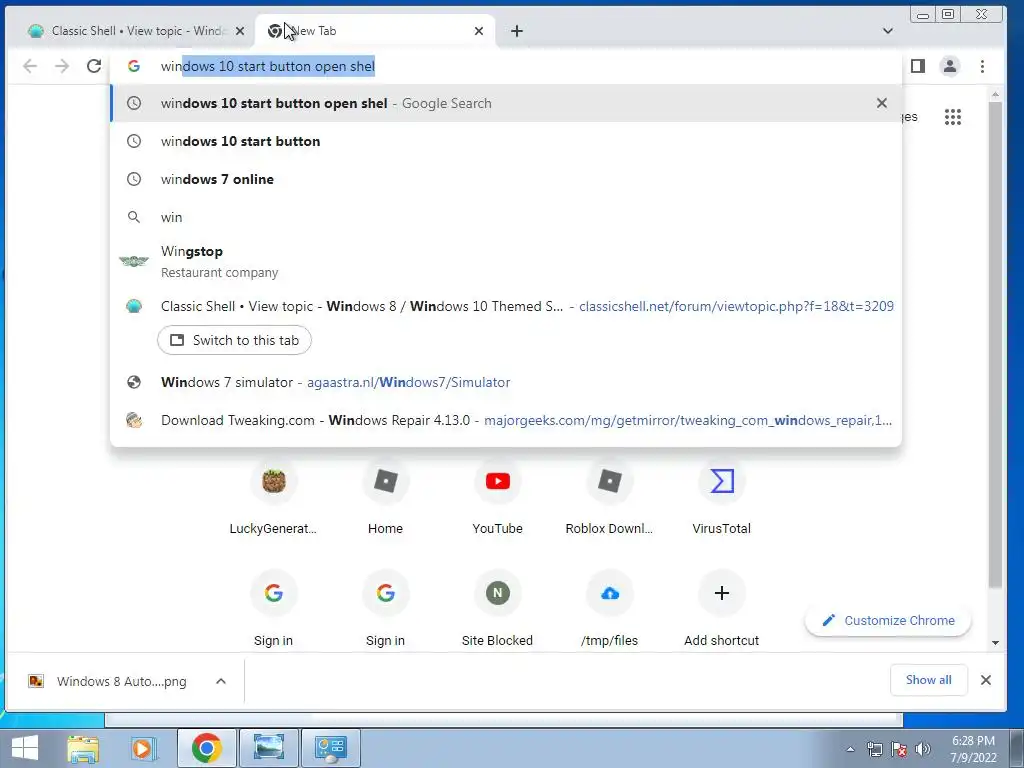Viewport: 1024px width, 768px height.
Task: Select the 'win' search suggestion
Action: [506, 217]
